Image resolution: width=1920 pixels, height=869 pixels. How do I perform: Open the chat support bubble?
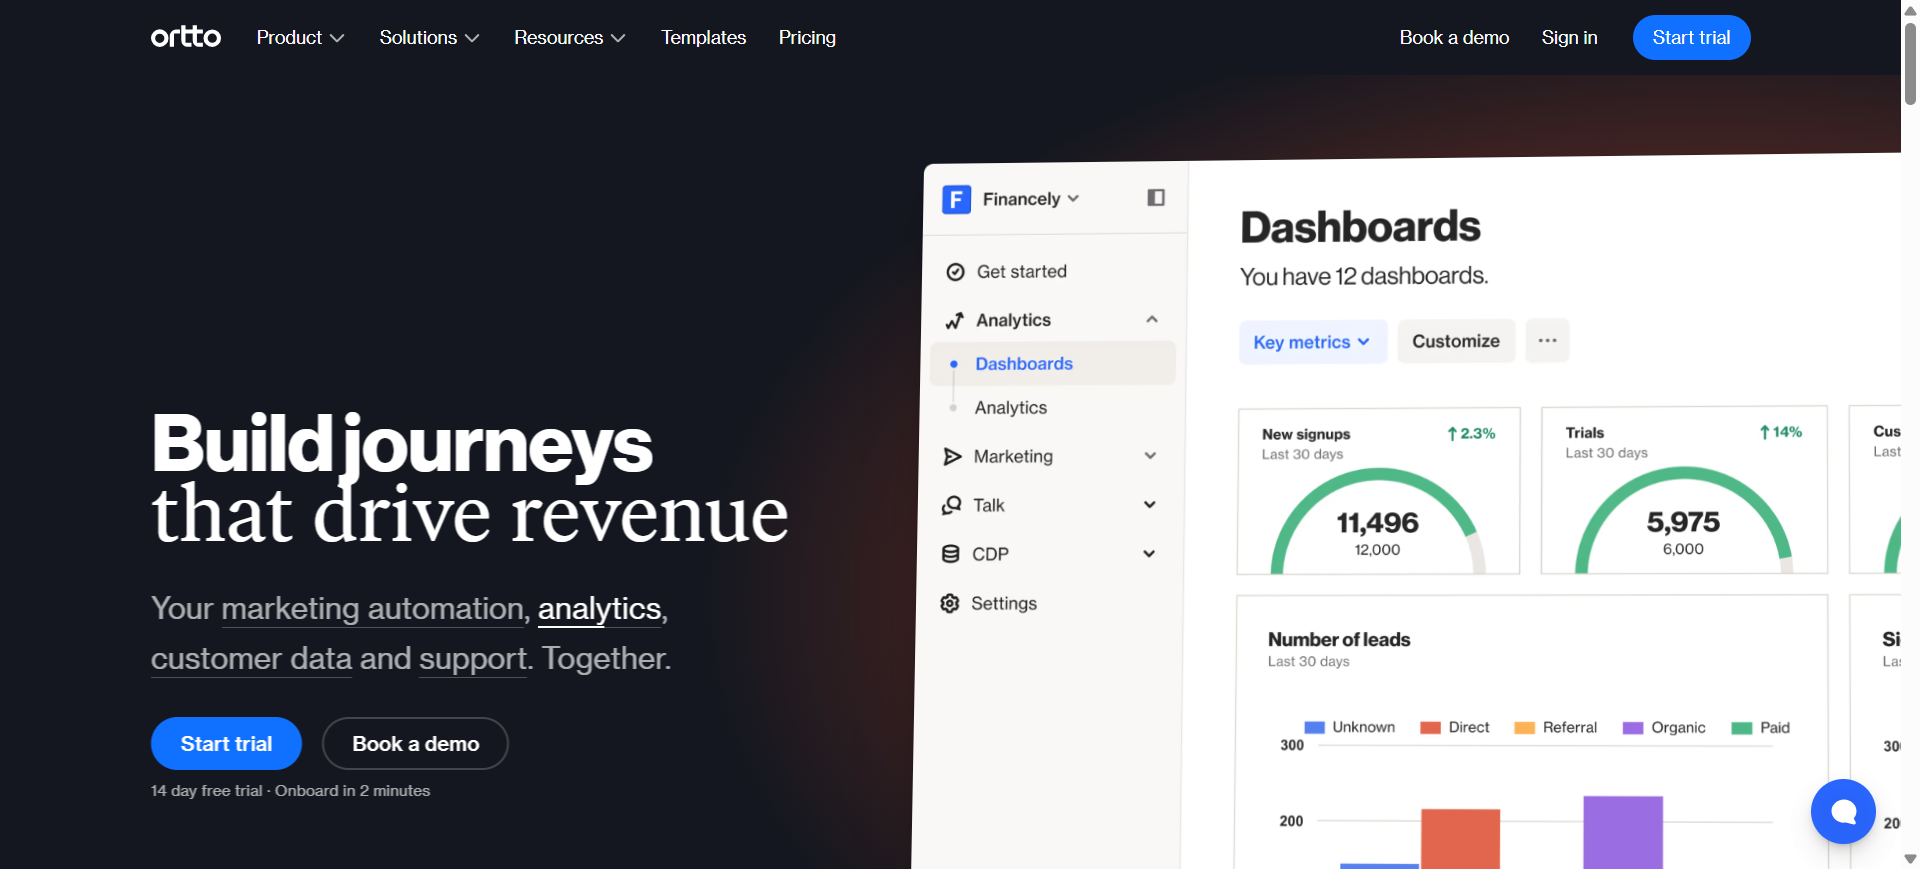pos(1842,811)
